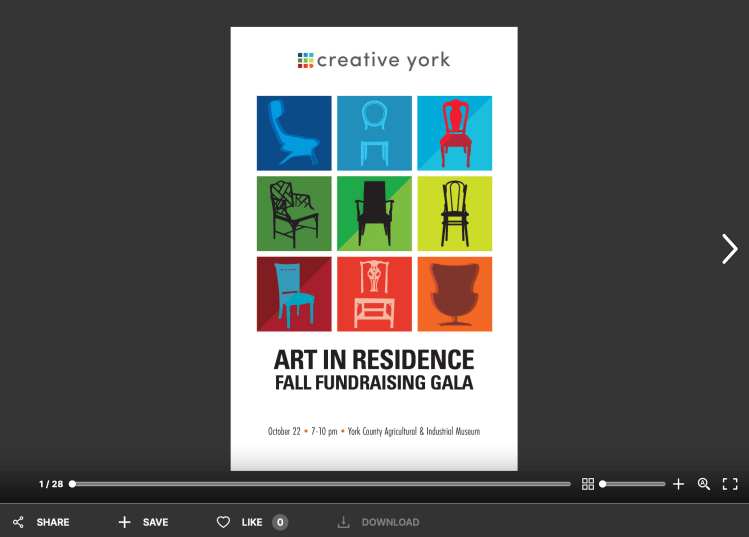Click the LIKE text label
The height and width of the screenshot is (537, 749).
252,522
